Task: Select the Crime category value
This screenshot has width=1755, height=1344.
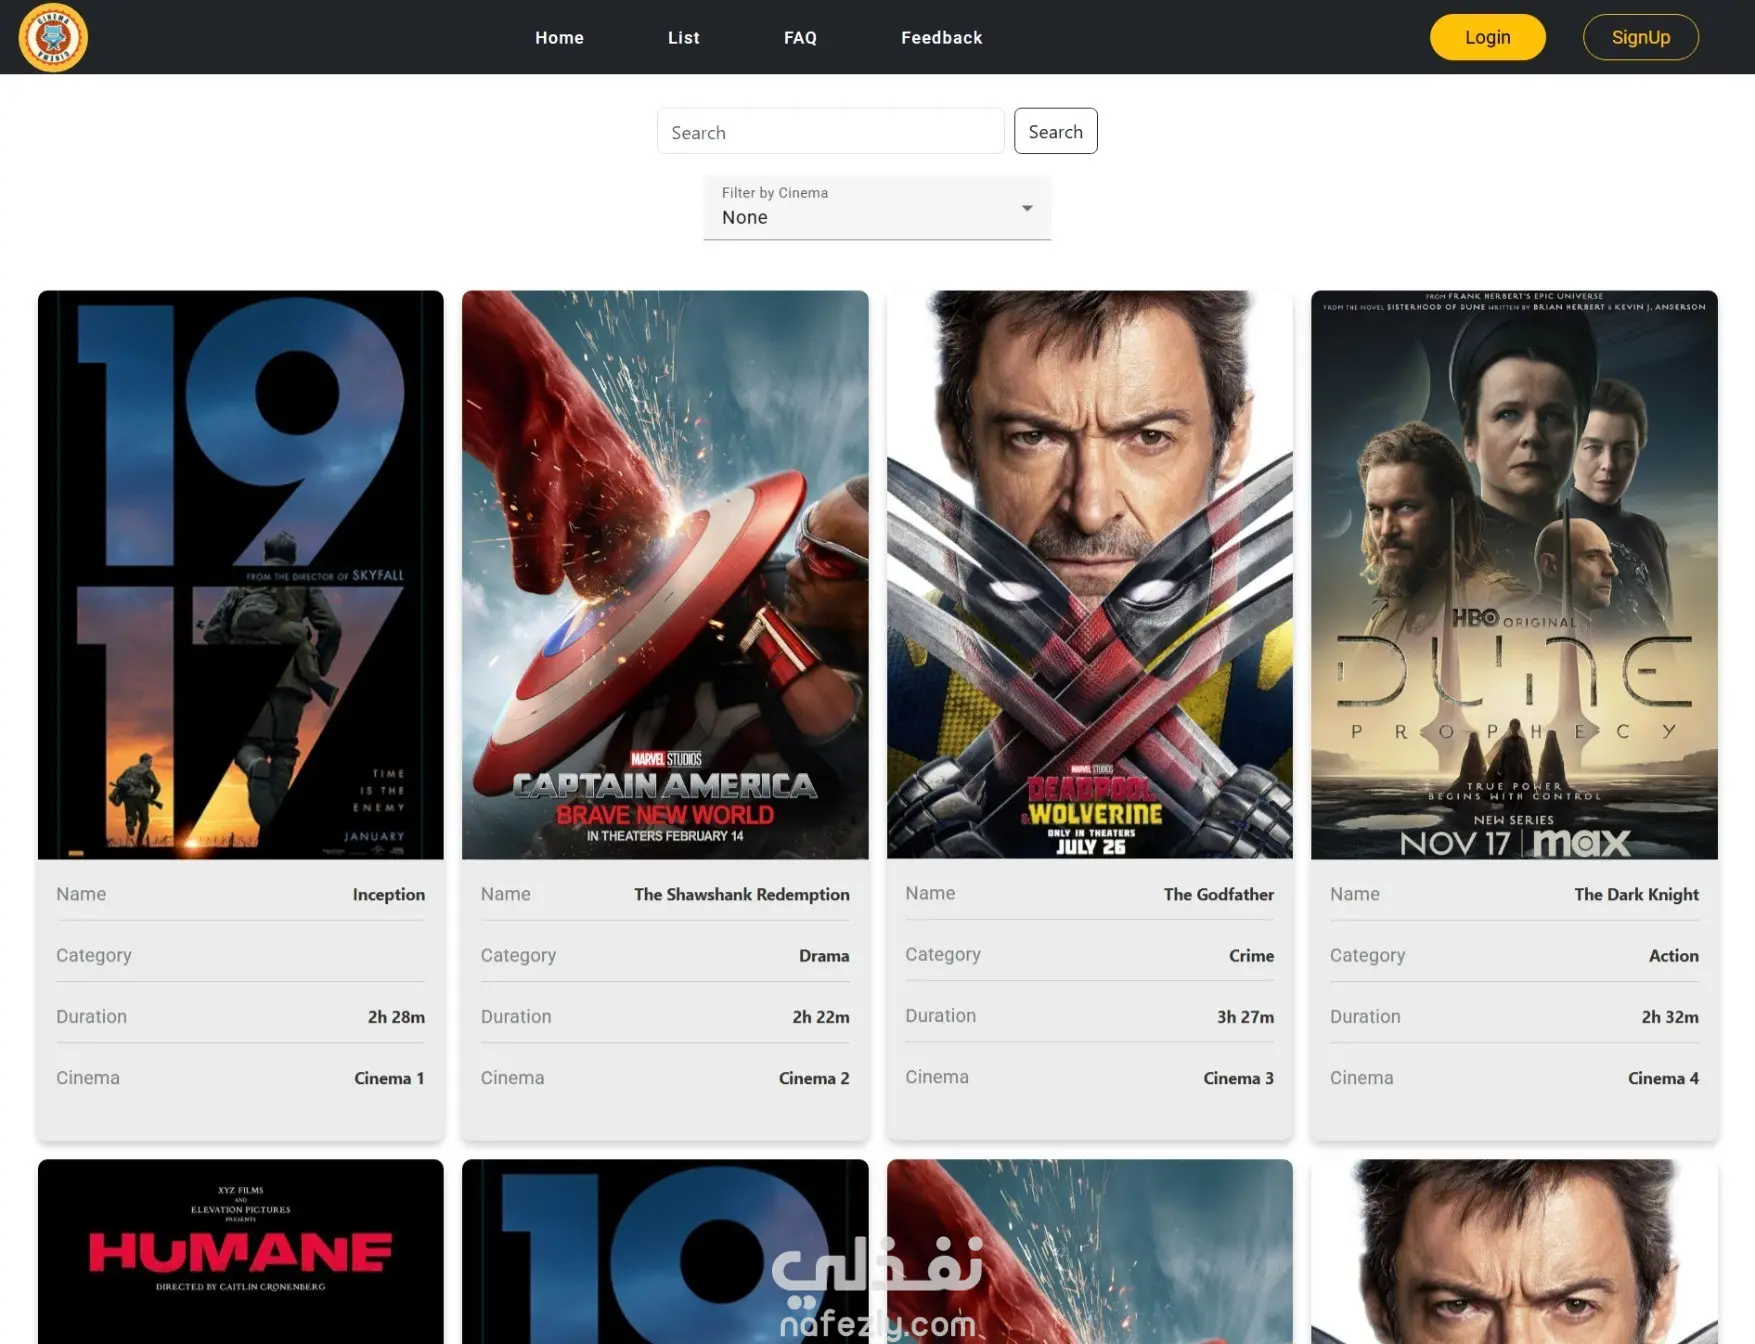Action: 1251,956
